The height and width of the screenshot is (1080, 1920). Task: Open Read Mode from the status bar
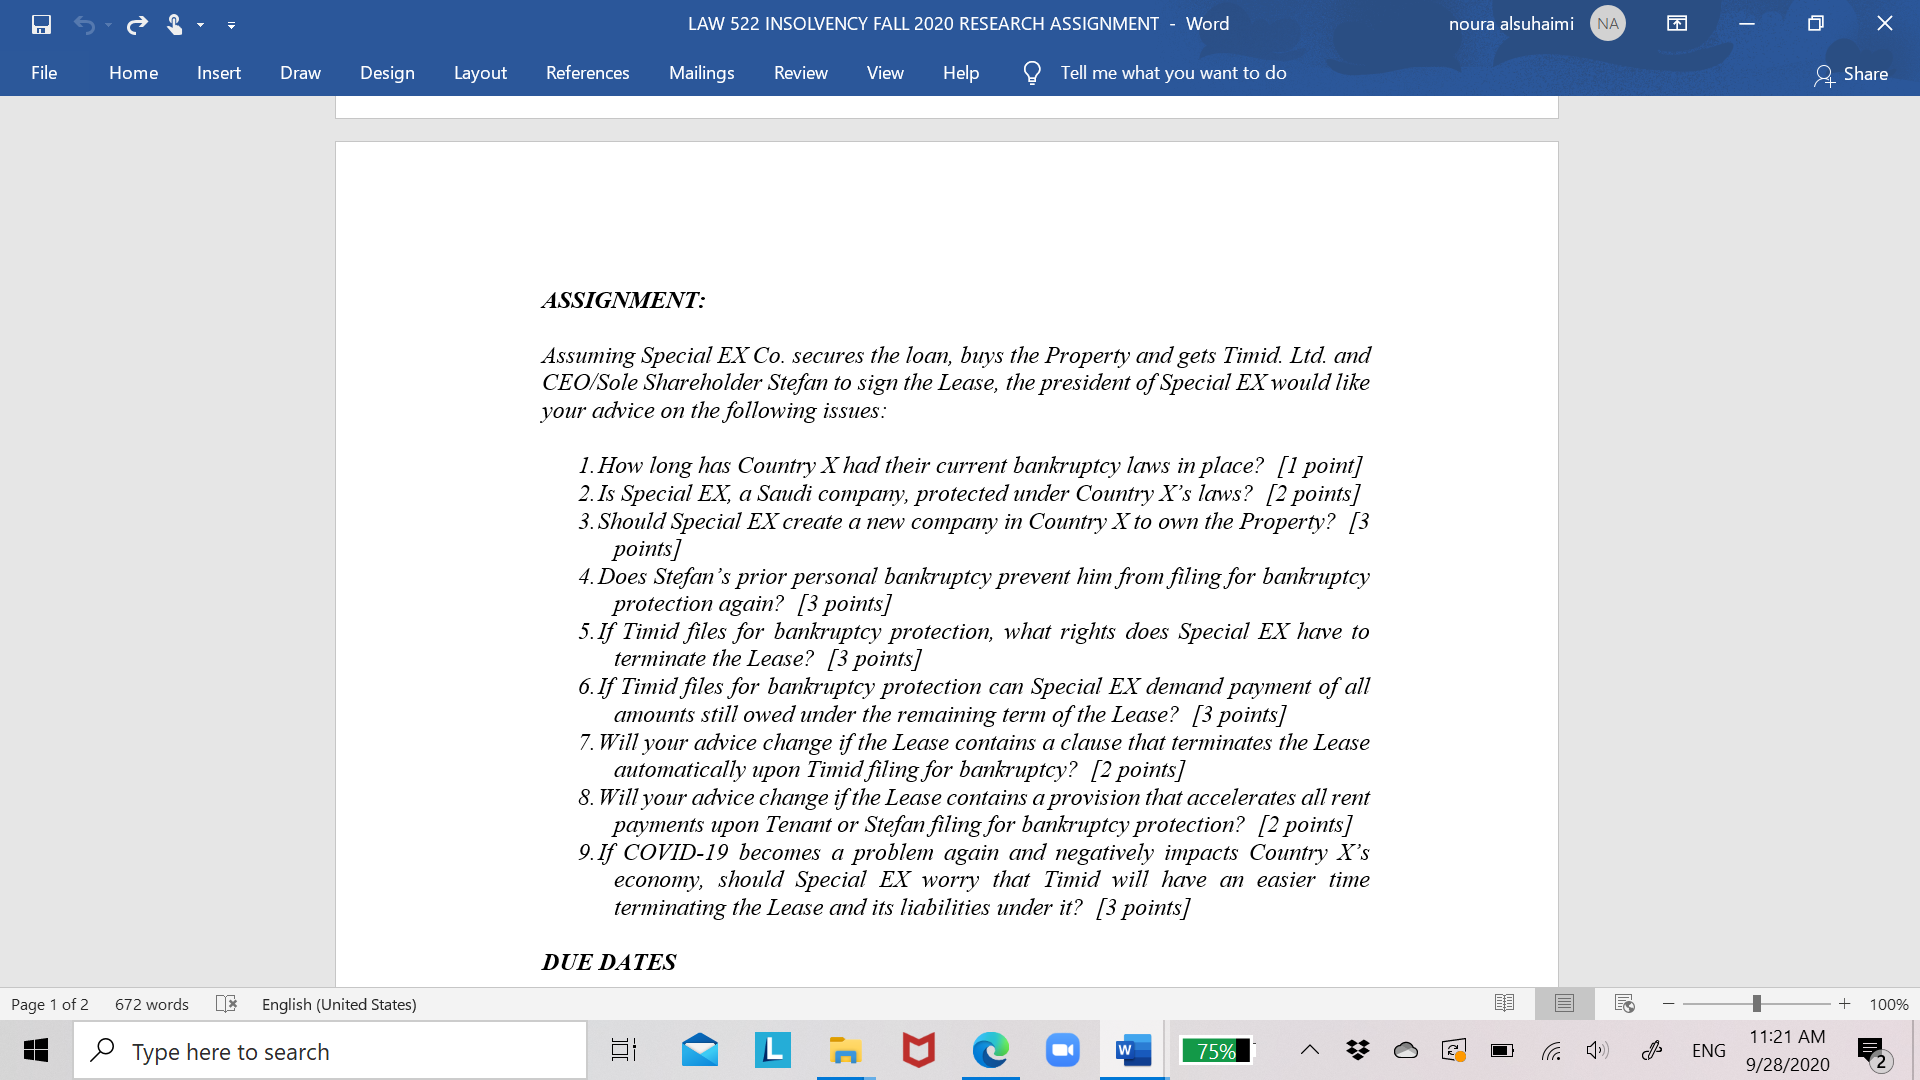point(1506,1003)
